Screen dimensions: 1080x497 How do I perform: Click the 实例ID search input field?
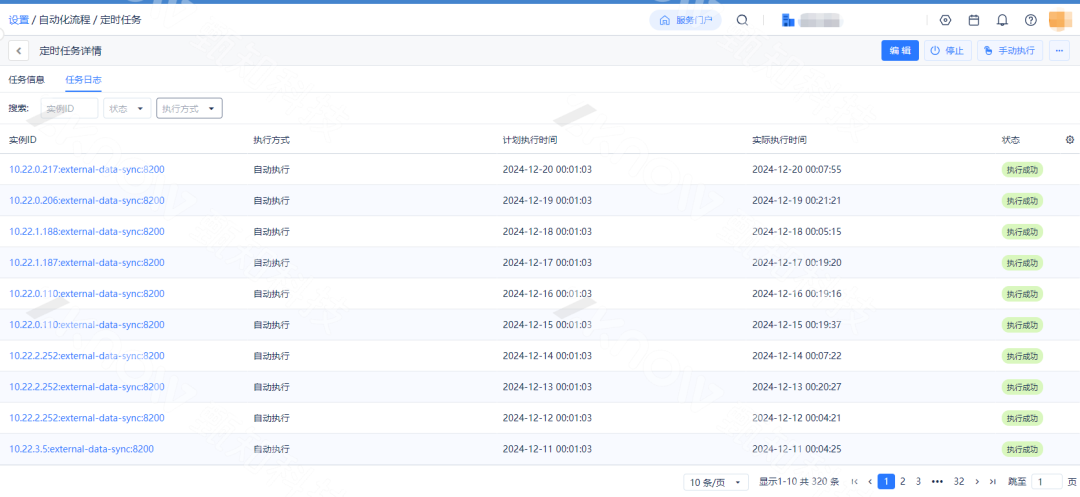click(x=69, y=108)
